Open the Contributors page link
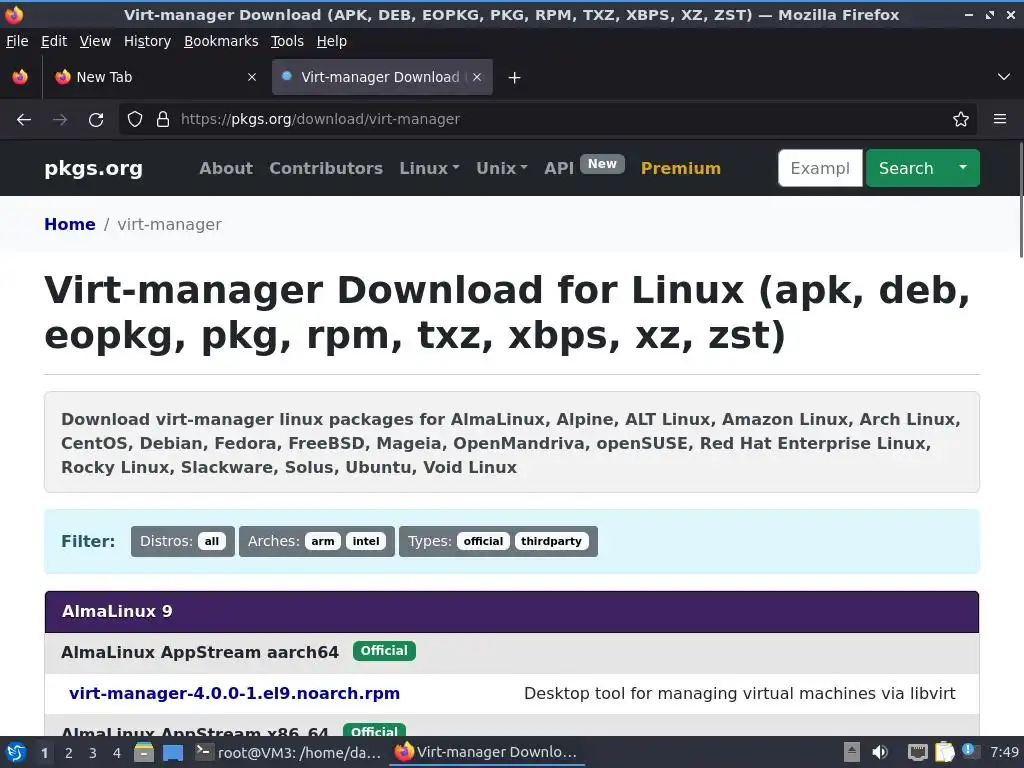1024x768 pixels. 326,168
